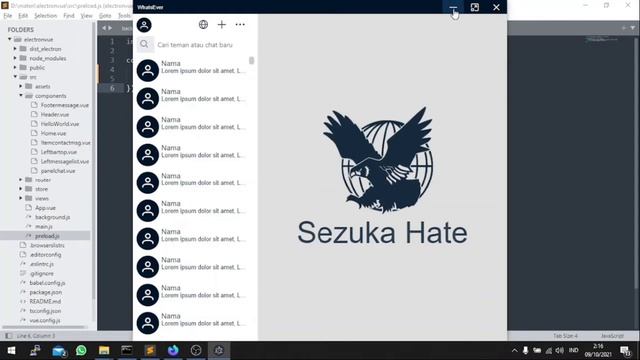Expand the router folder
Screen dimensions: 640x360
pyautogui.click(x=21, y=180)
